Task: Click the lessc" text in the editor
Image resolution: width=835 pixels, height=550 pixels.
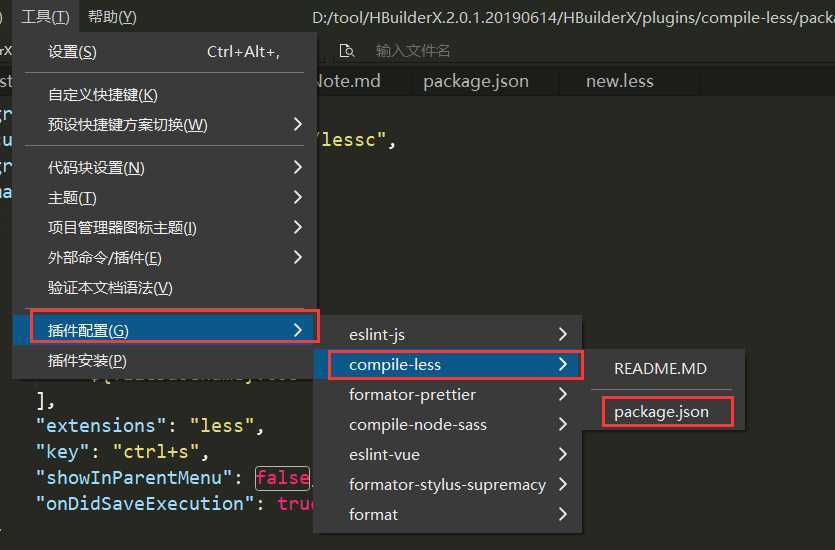Action: pyautogui.click(x=354, y=140)
